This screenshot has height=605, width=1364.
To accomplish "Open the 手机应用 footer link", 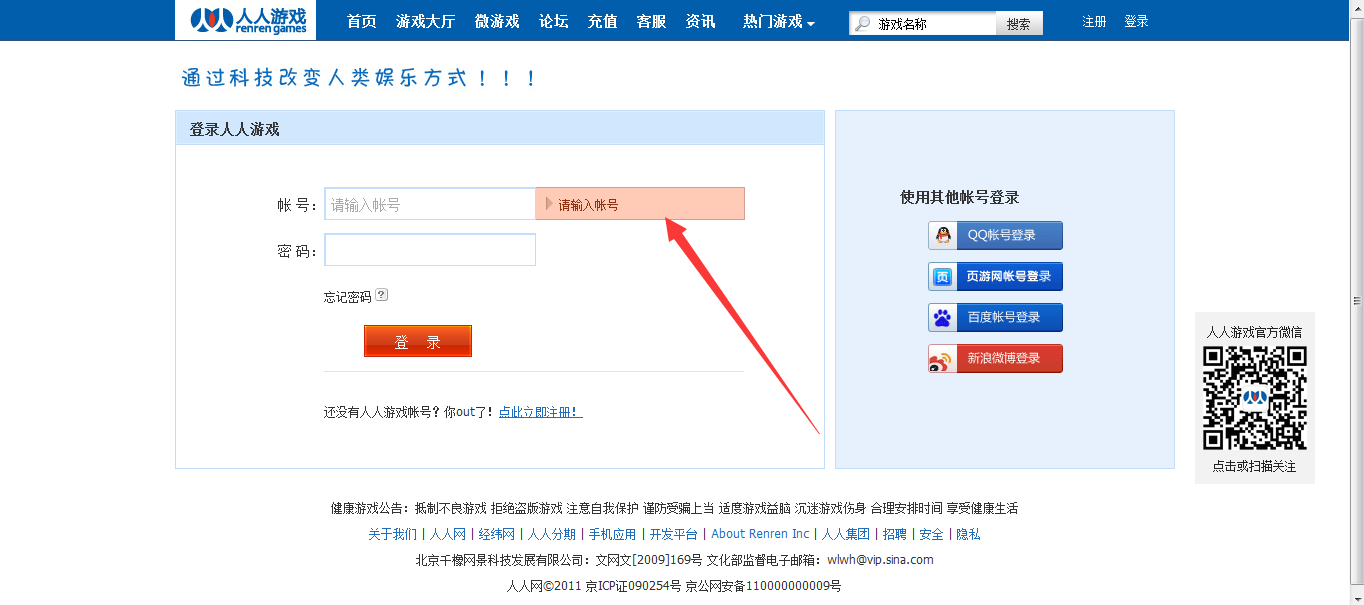I will (612, 534).
